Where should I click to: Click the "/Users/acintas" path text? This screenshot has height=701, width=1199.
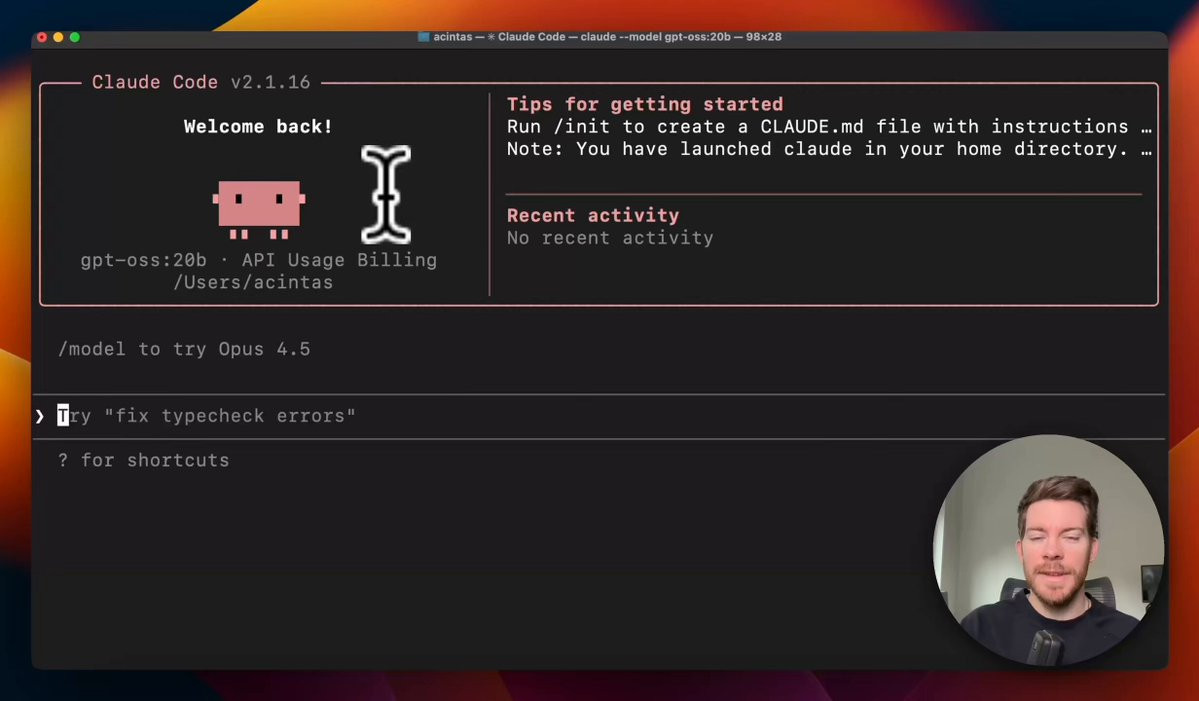[x=253, y=282]
